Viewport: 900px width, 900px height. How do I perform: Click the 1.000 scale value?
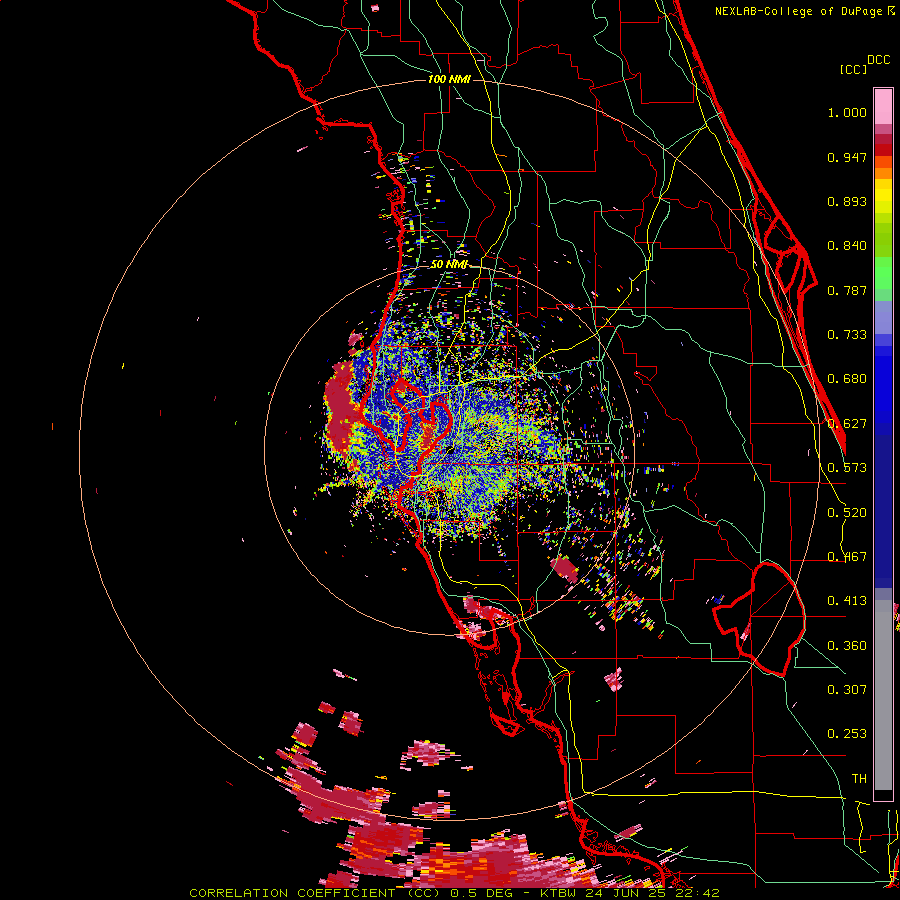847,112
